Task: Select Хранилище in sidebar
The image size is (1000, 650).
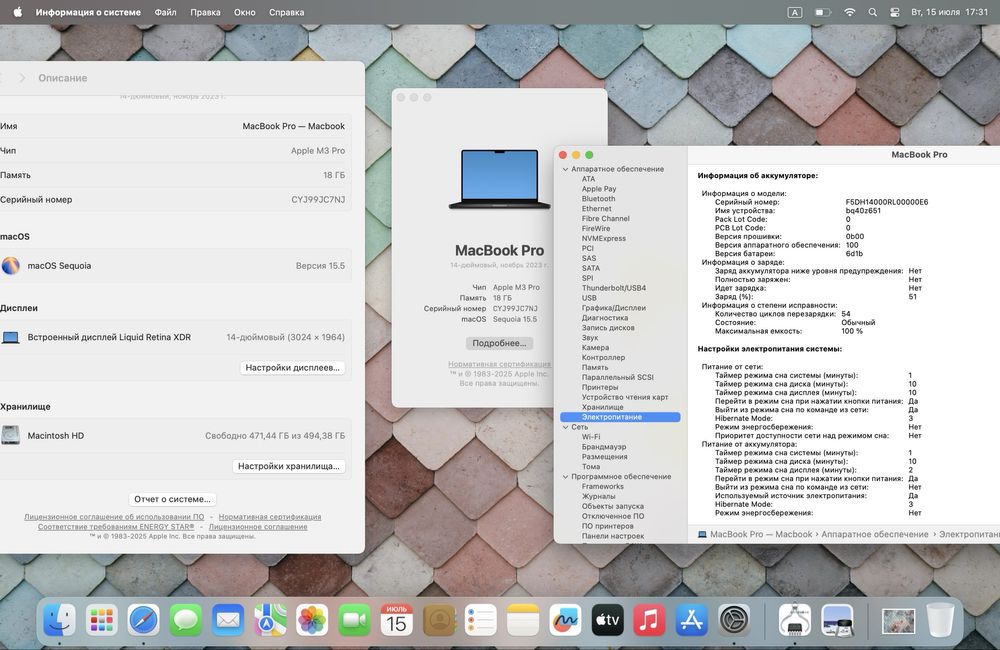Action: tap(603, 407)
